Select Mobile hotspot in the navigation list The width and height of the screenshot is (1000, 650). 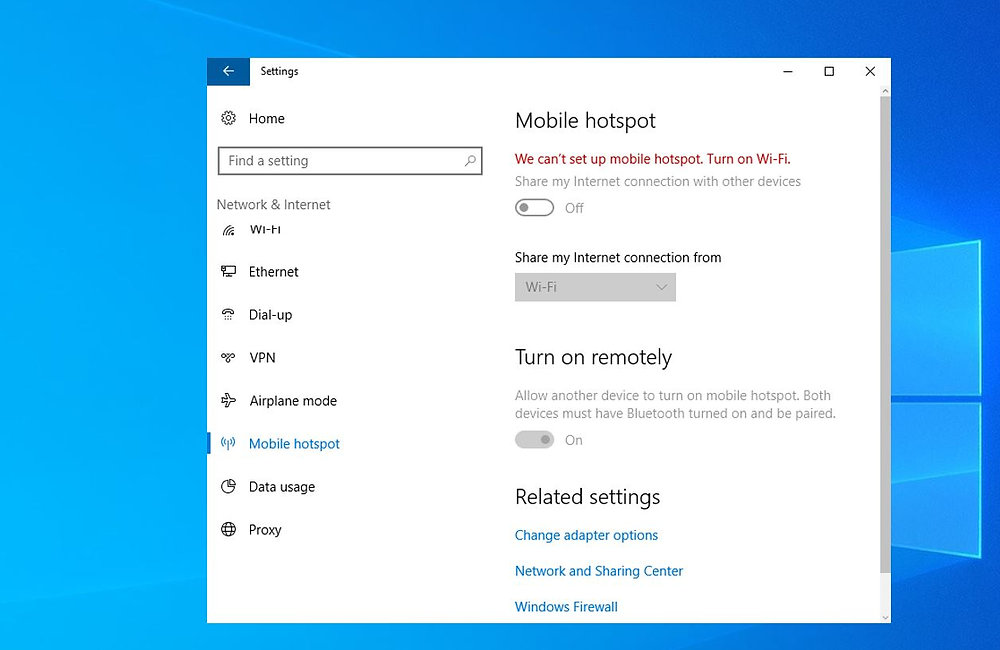[294, 443]
